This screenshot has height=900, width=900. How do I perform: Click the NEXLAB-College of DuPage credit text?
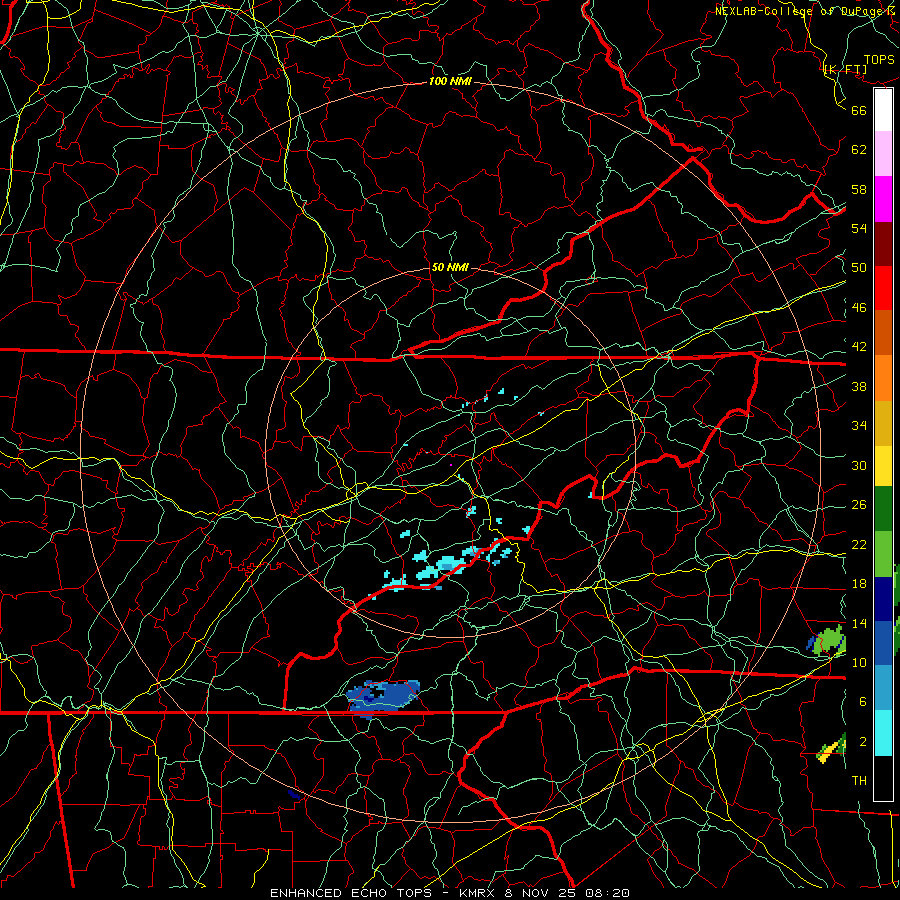click(x=806, y=11)
